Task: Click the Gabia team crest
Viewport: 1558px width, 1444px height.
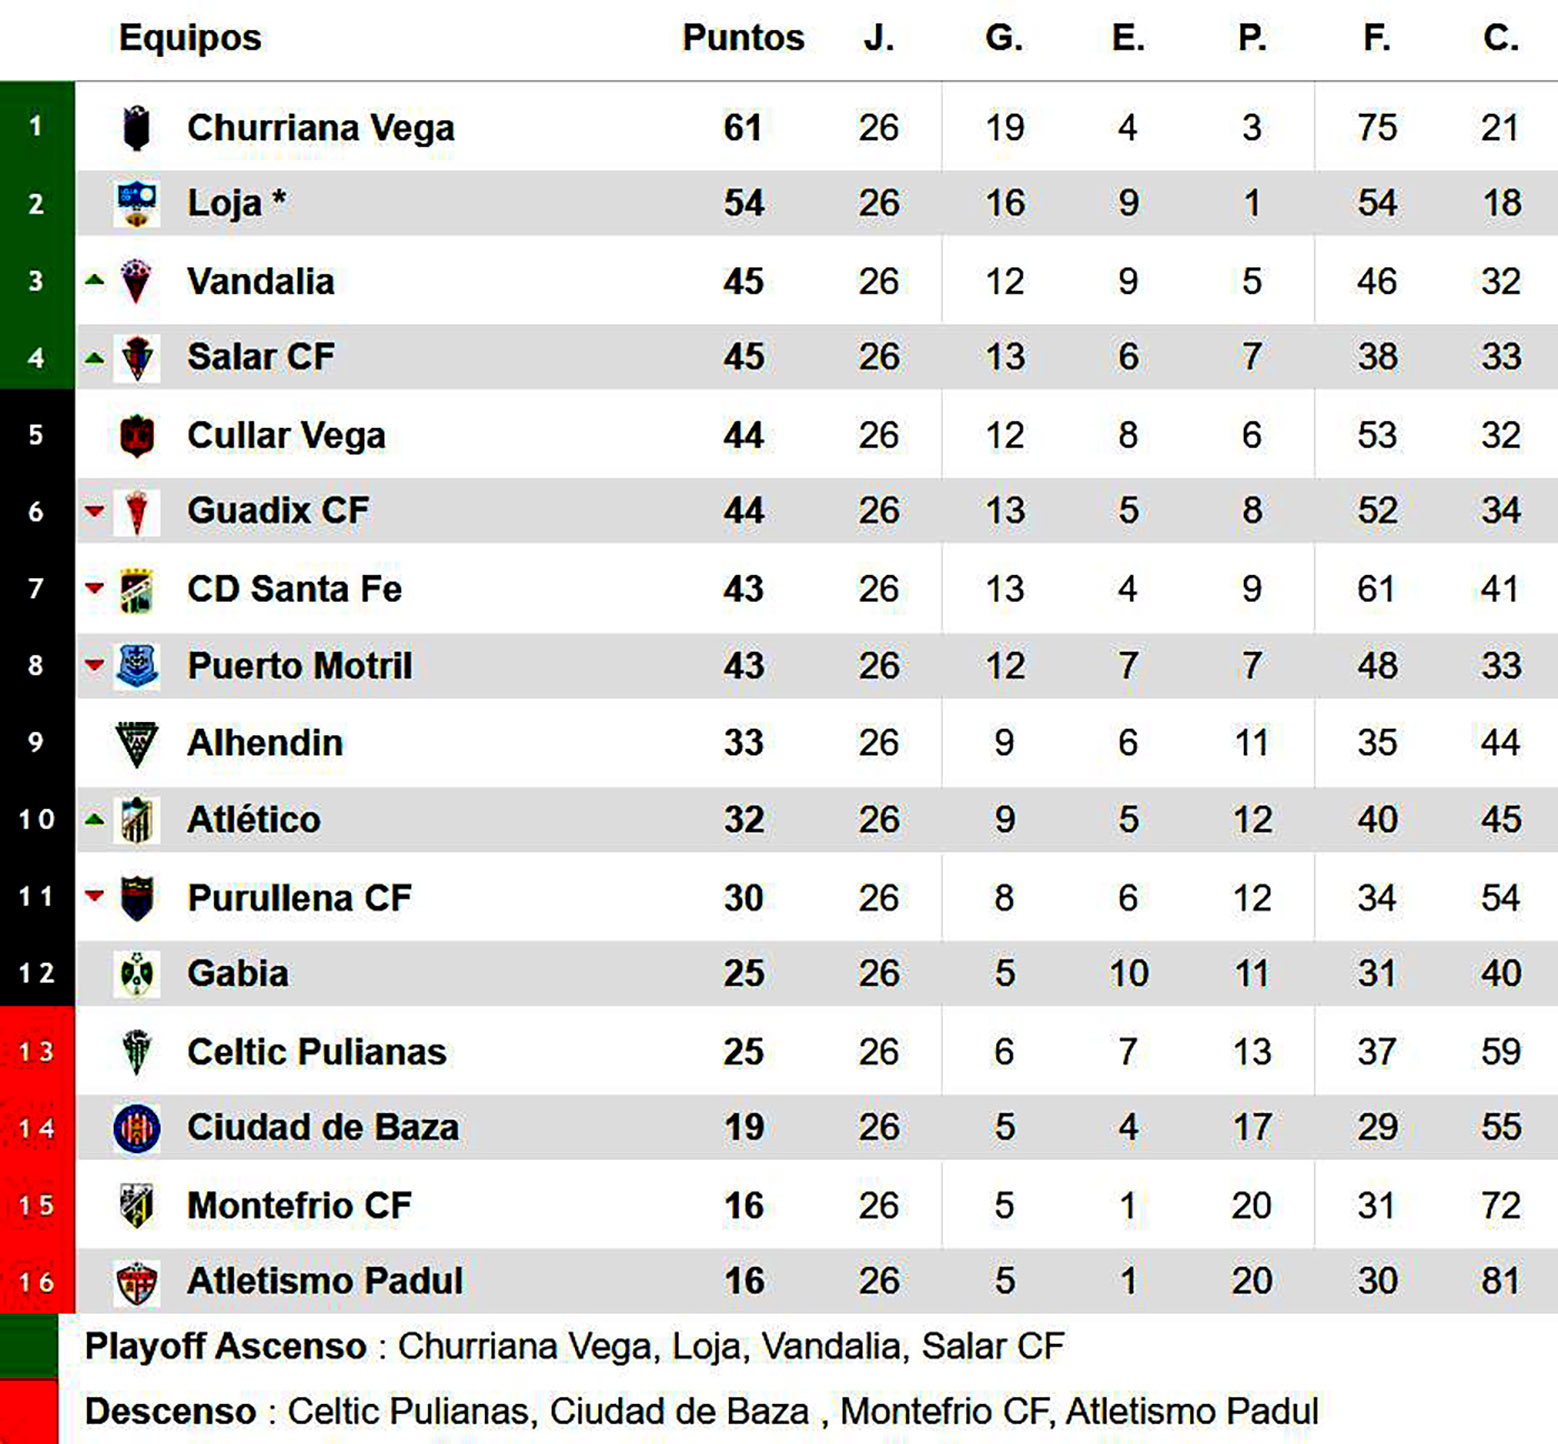Action: point(136,974)
